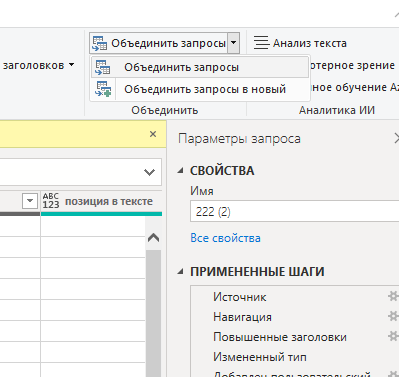Click the ABC123 data type icon

(x=51, y=201)
